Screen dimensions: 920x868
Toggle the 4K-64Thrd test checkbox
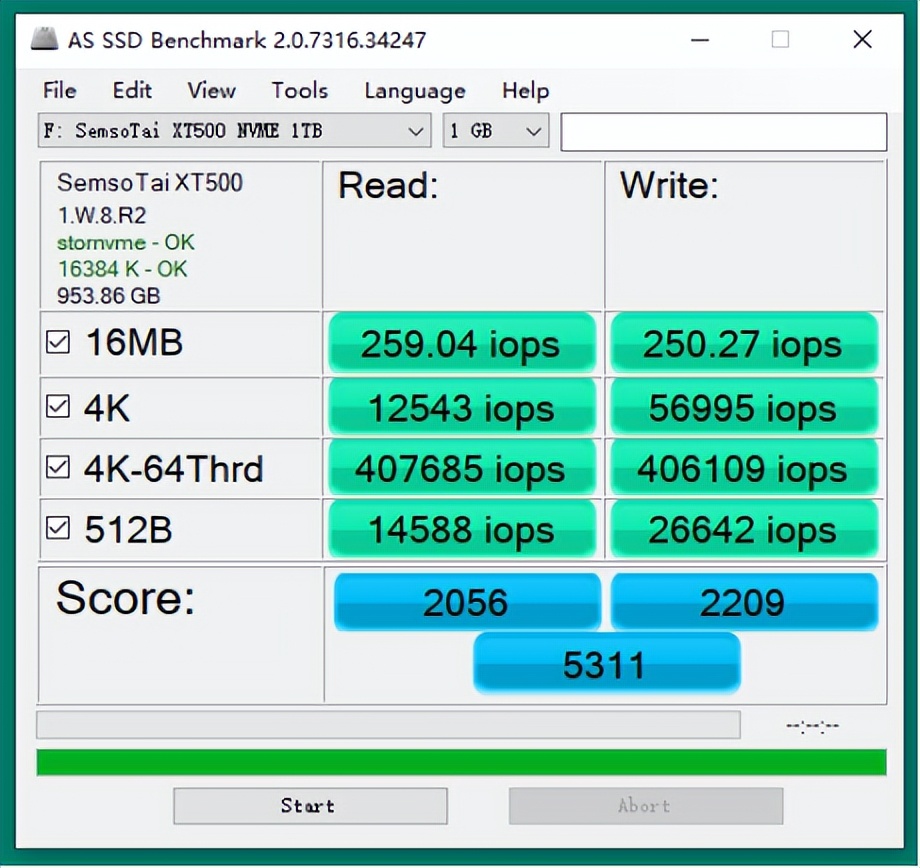click(58, 466)
